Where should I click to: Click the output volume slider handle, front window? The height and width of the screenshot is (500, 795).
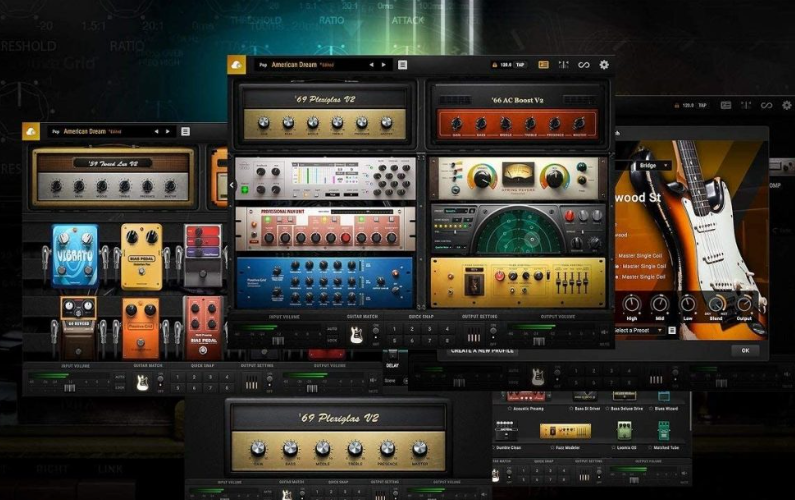(538, 341)
